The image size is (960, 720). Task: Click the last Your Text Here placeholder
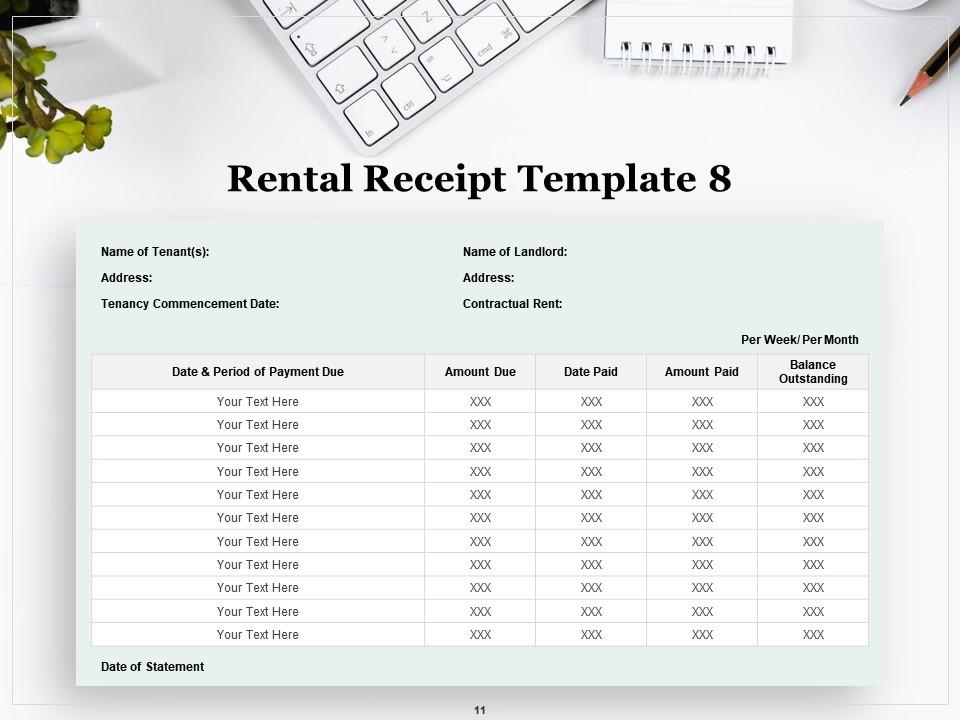[x=257, y=634]
